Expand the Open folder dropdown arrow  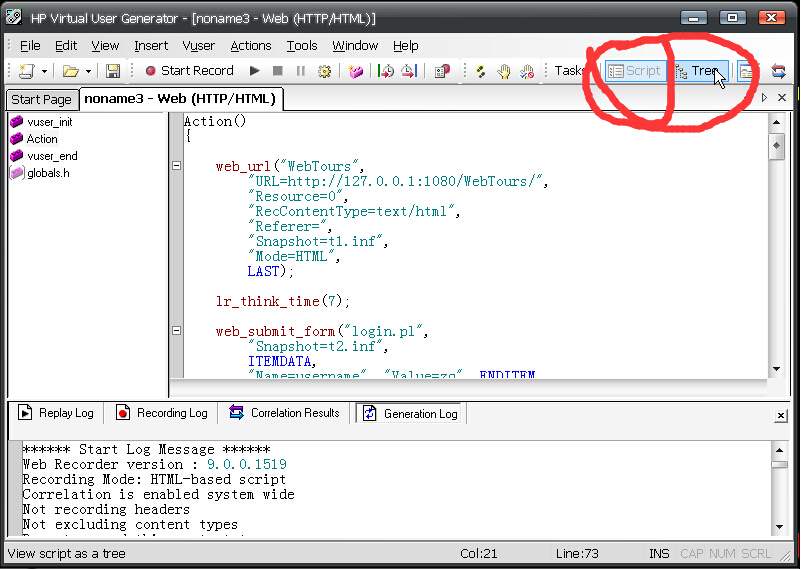coord(88,71)
